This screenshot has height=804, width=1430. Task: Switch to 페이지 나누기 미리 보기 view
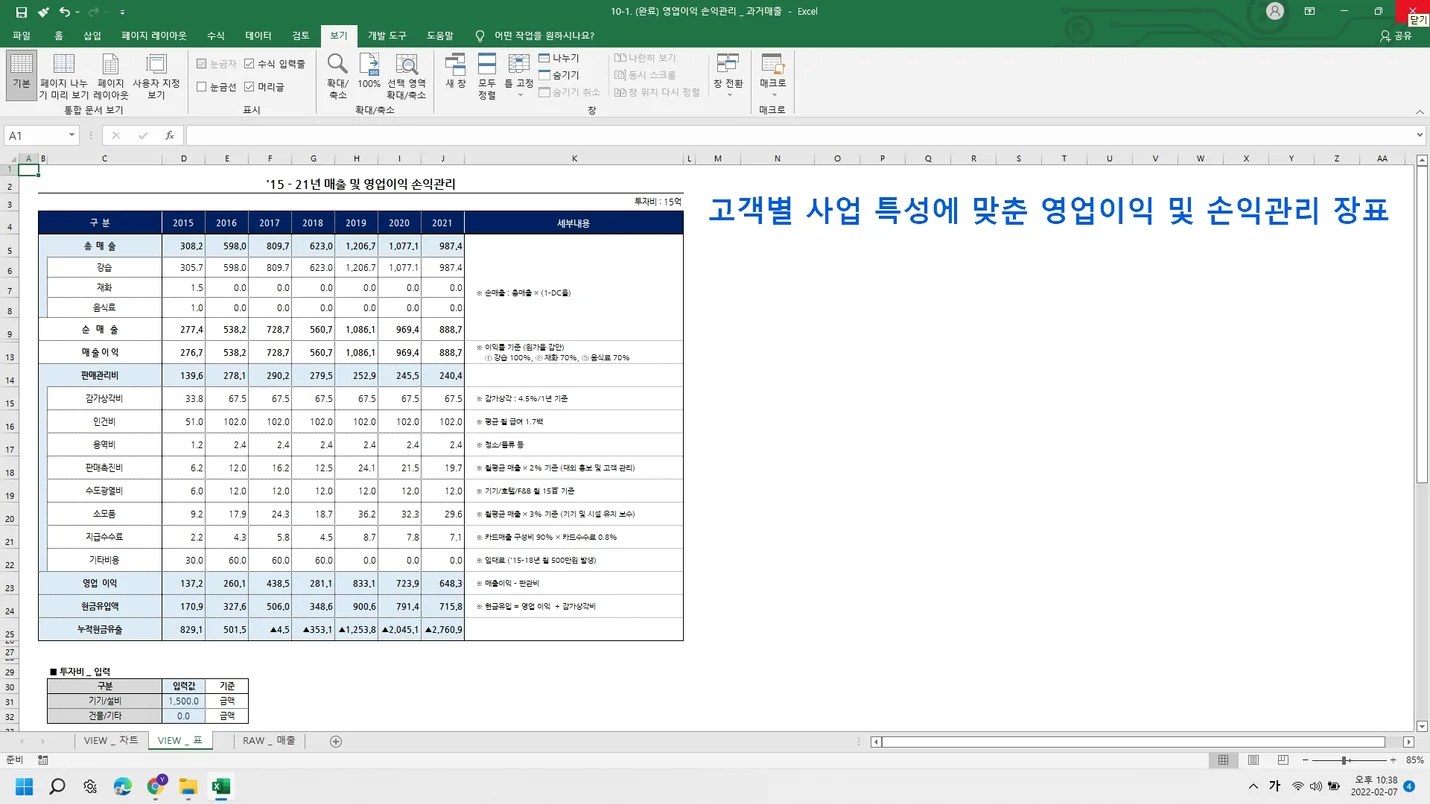(64, 76)
